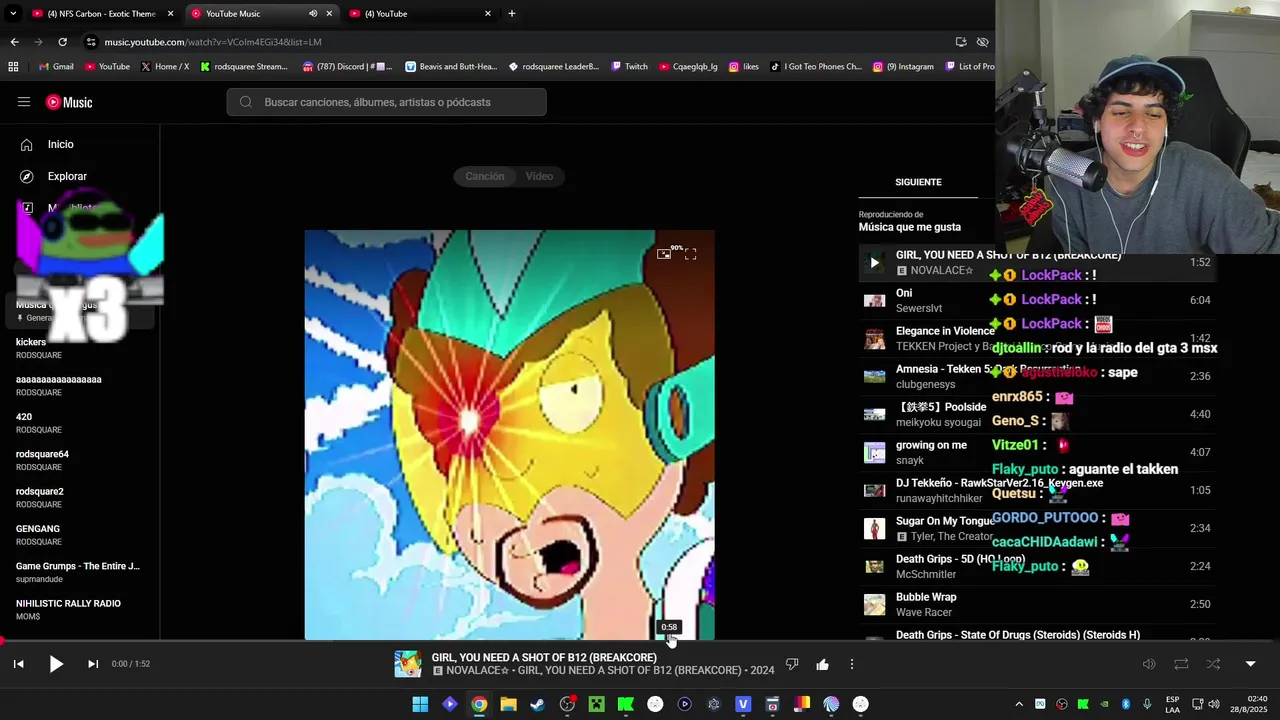Open the Gmail bookmark
Image resolution: width=1280 pixels, height=720 pixels.
pyautogui.click(x=56, y=67)
